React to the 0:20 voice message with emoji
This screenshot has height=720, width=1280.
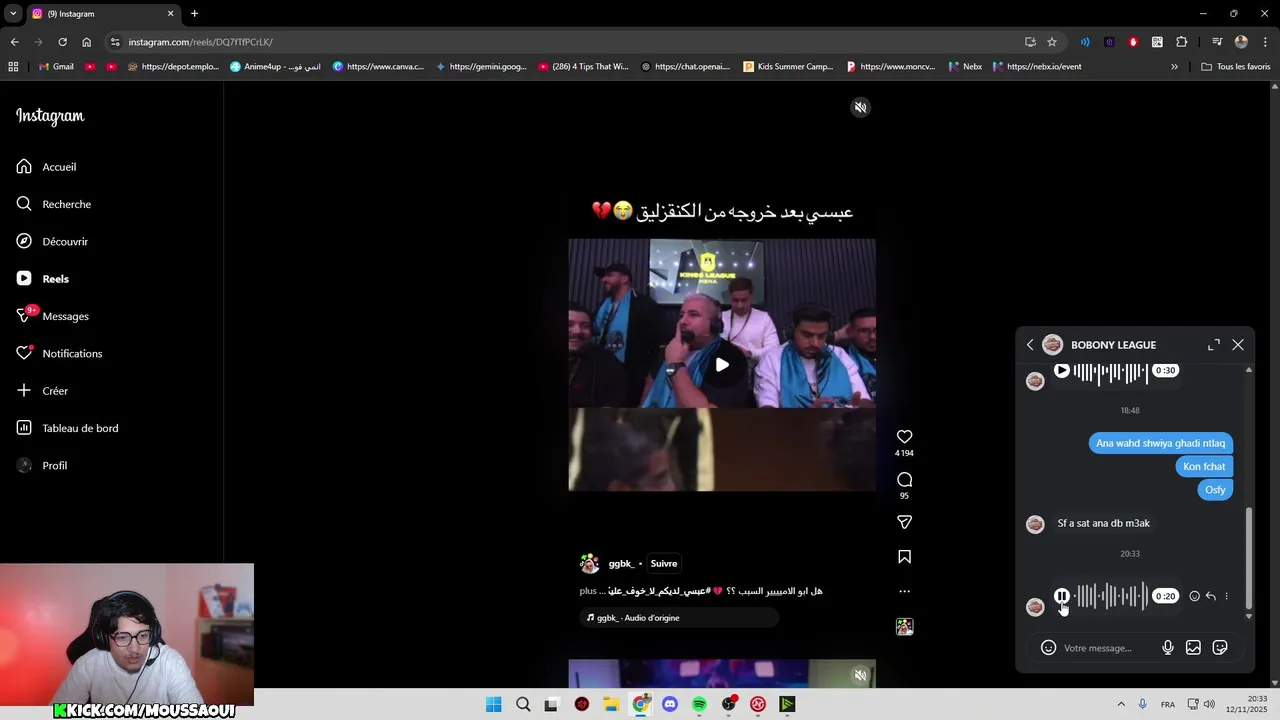(x=1194, y=596)
